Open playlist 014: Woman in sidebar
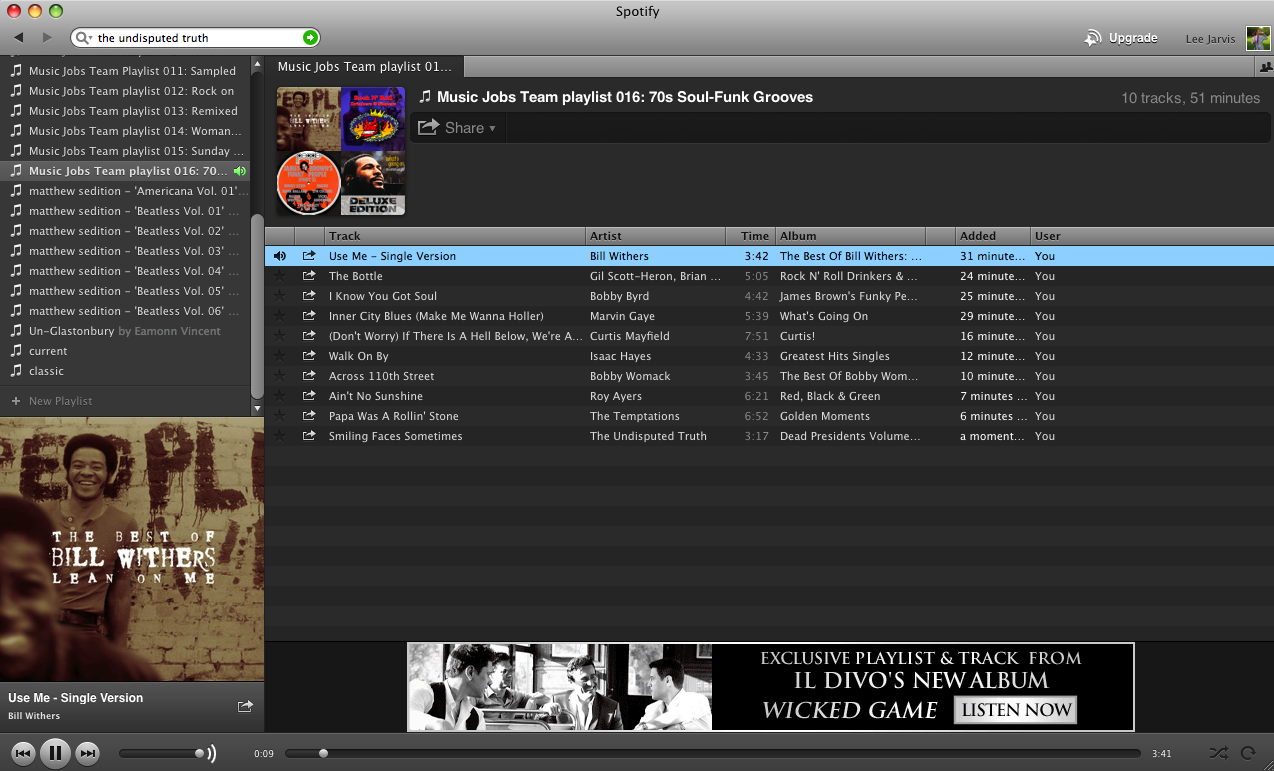 click(x=125, y=131)
